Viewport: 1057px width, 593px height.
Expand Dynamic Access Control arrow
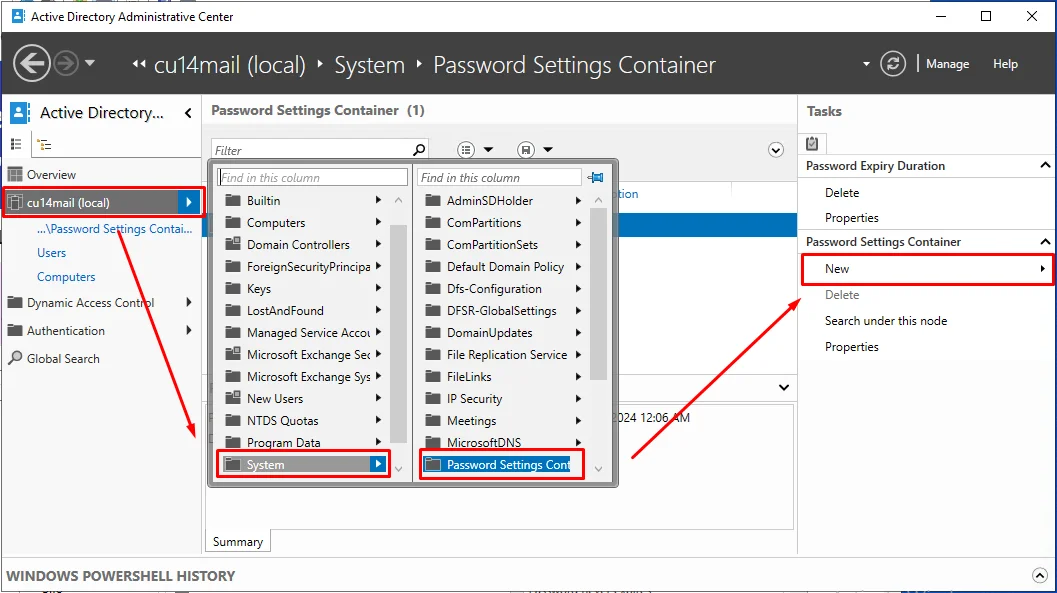pyautogui.click(x=189, y=303)
